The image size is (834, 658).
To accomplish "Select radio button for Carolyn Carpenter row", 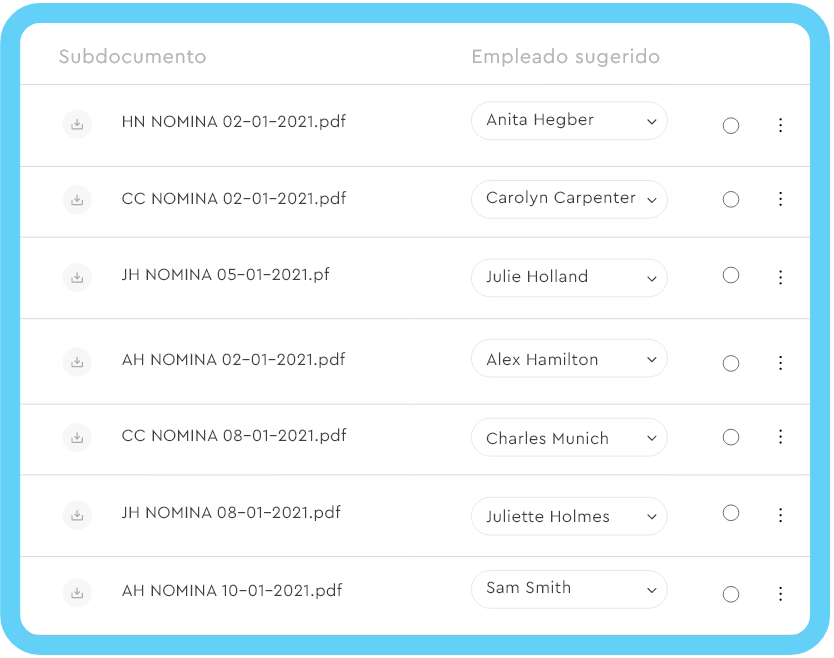I will (x=731, y=199).
